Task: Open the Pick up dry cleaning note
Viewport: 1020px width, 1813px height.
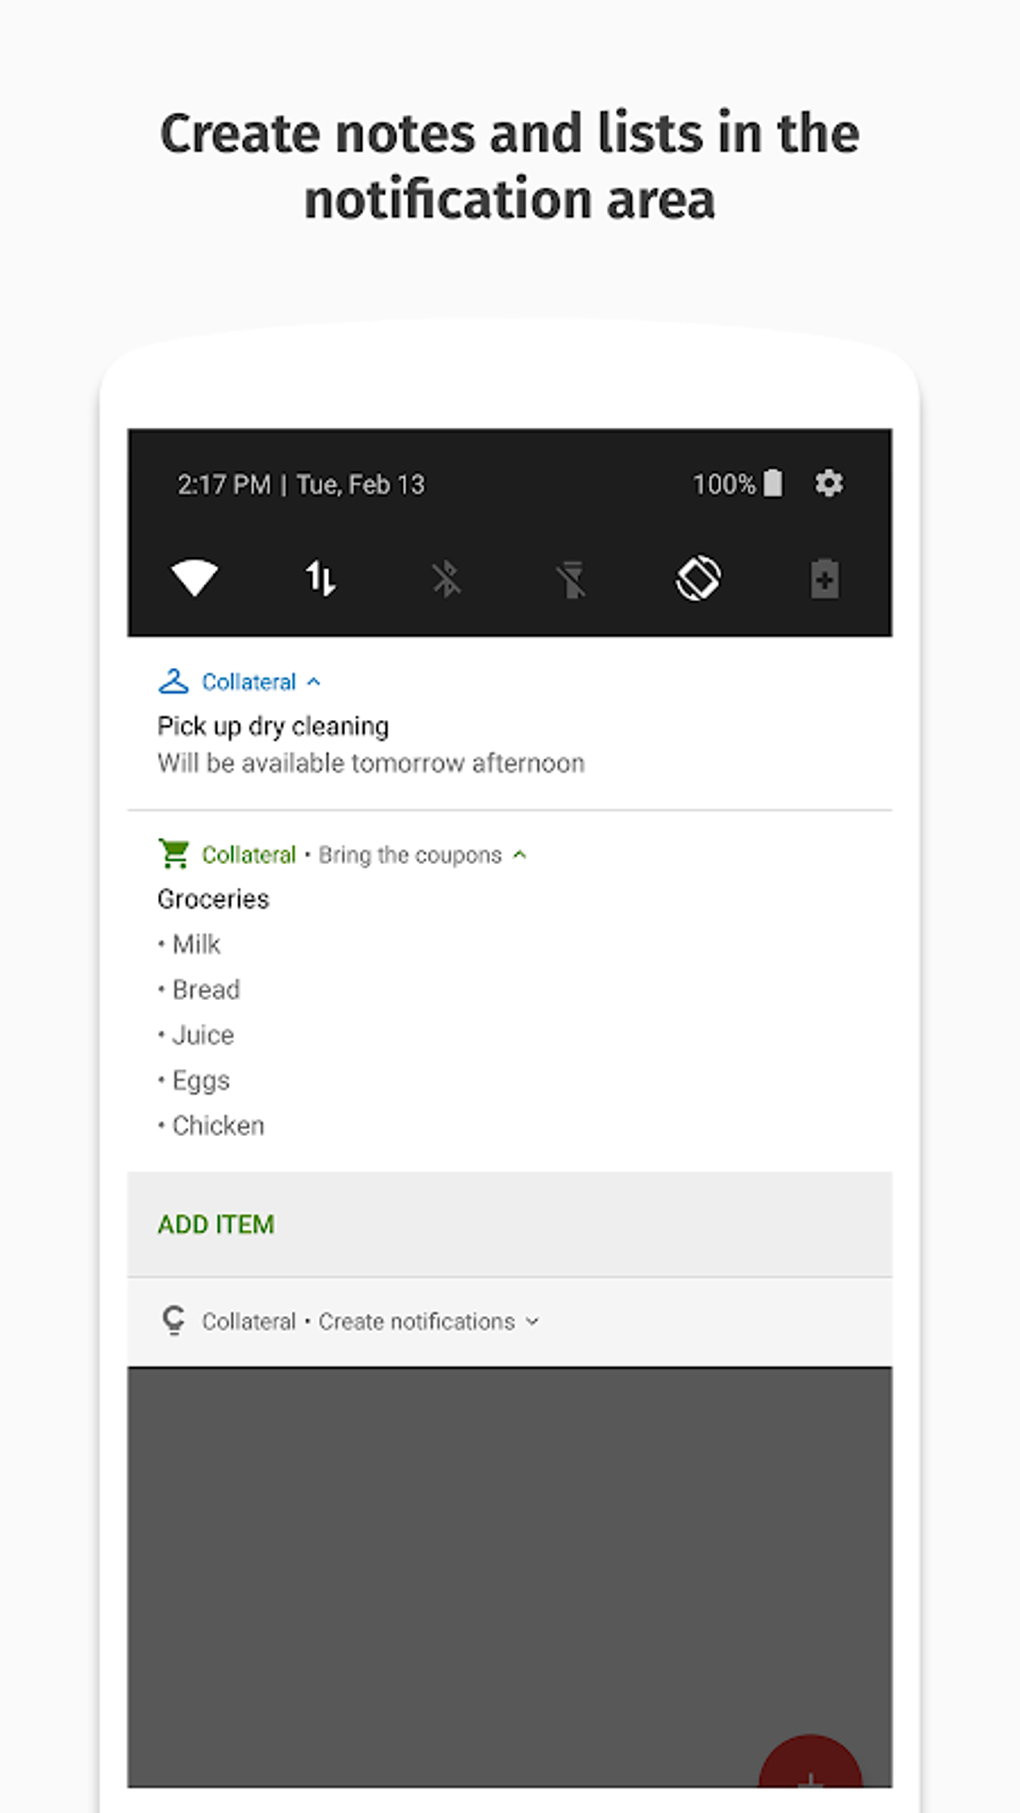Action: (273, 726)
